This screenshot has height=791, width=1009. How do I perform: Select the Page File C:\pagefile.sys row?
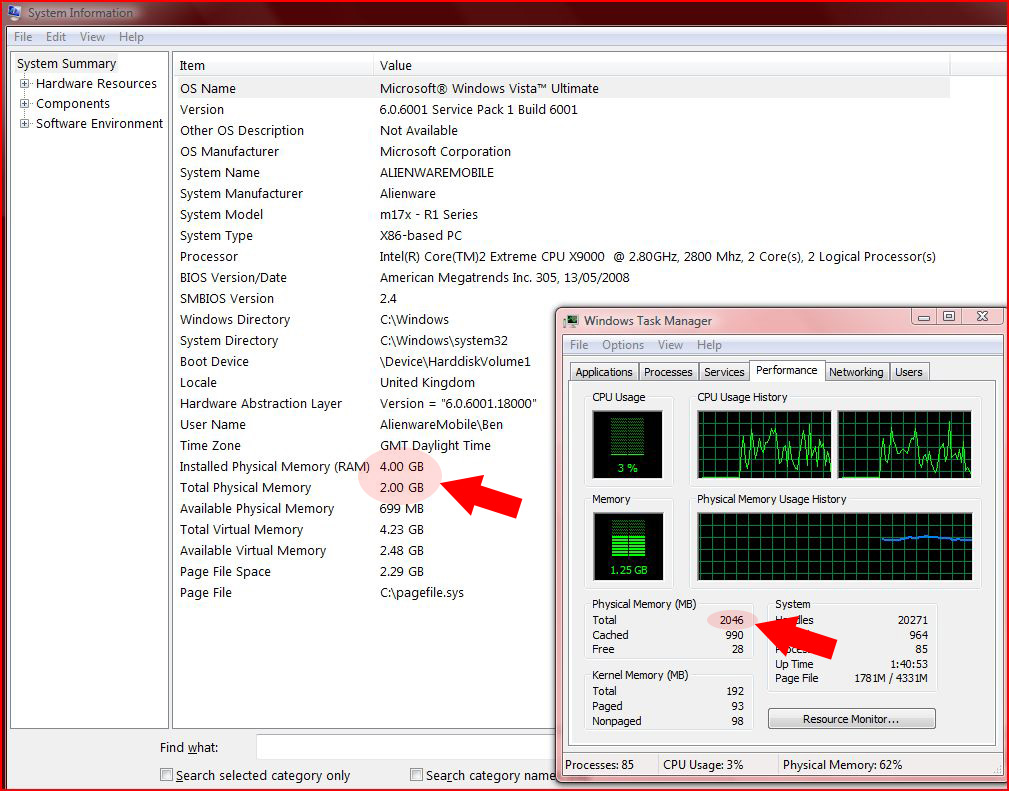pyautogui.click(x=364, y=593)
